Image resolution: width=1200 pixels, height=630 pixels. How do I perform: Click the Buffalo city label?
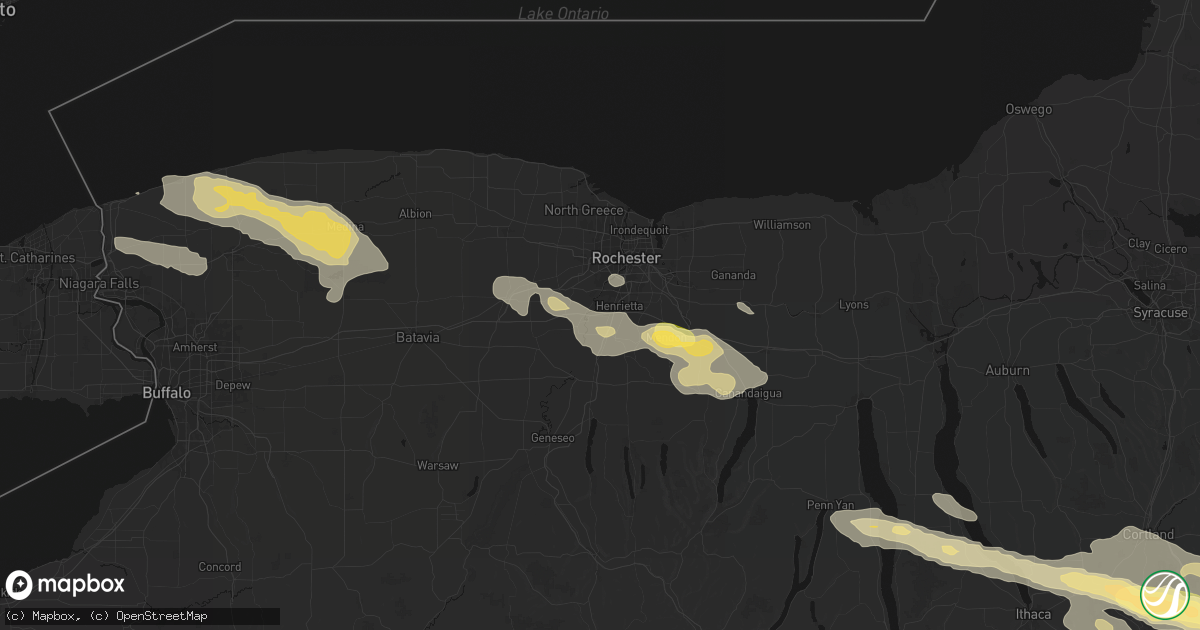coord(166,393)
